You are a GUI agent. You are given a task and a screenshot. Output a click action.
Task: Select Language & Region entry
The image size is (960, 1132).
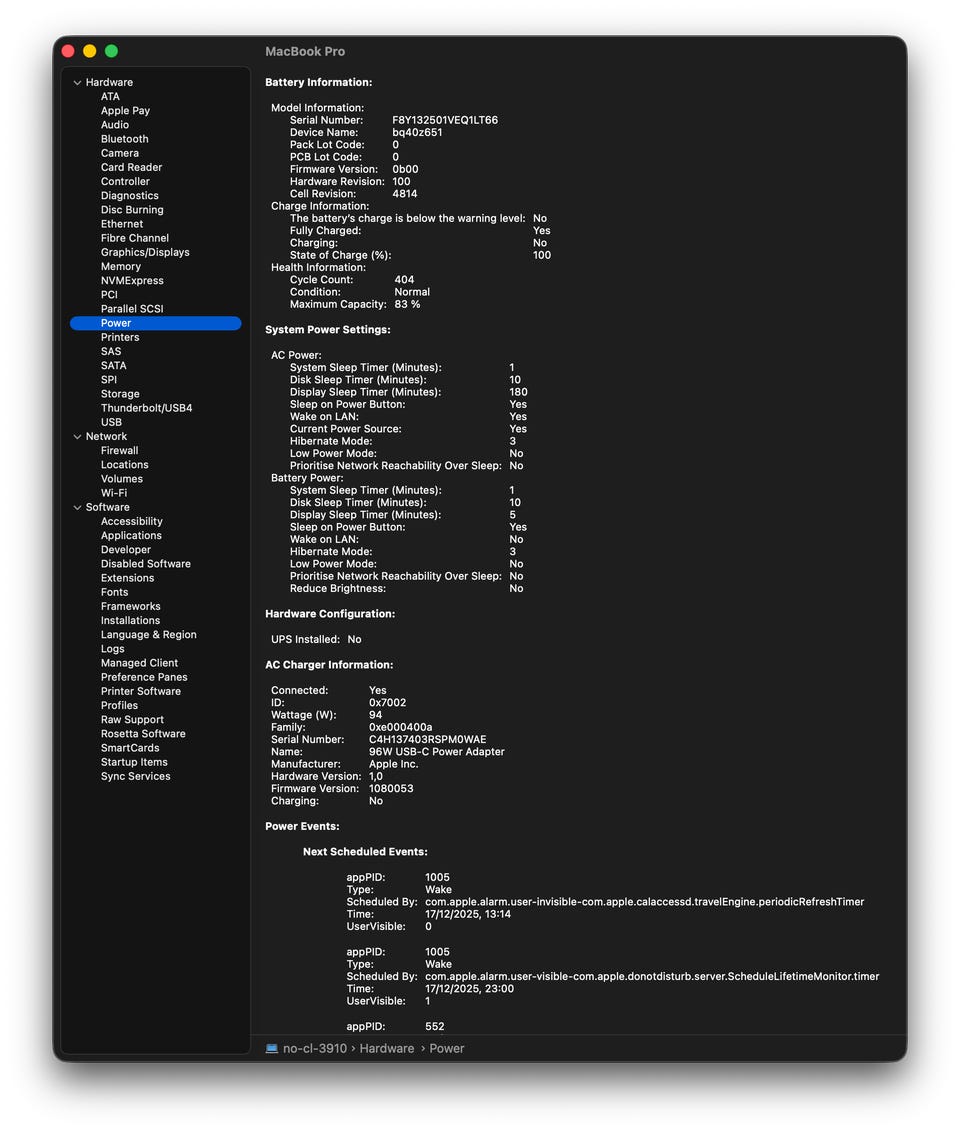149,635
